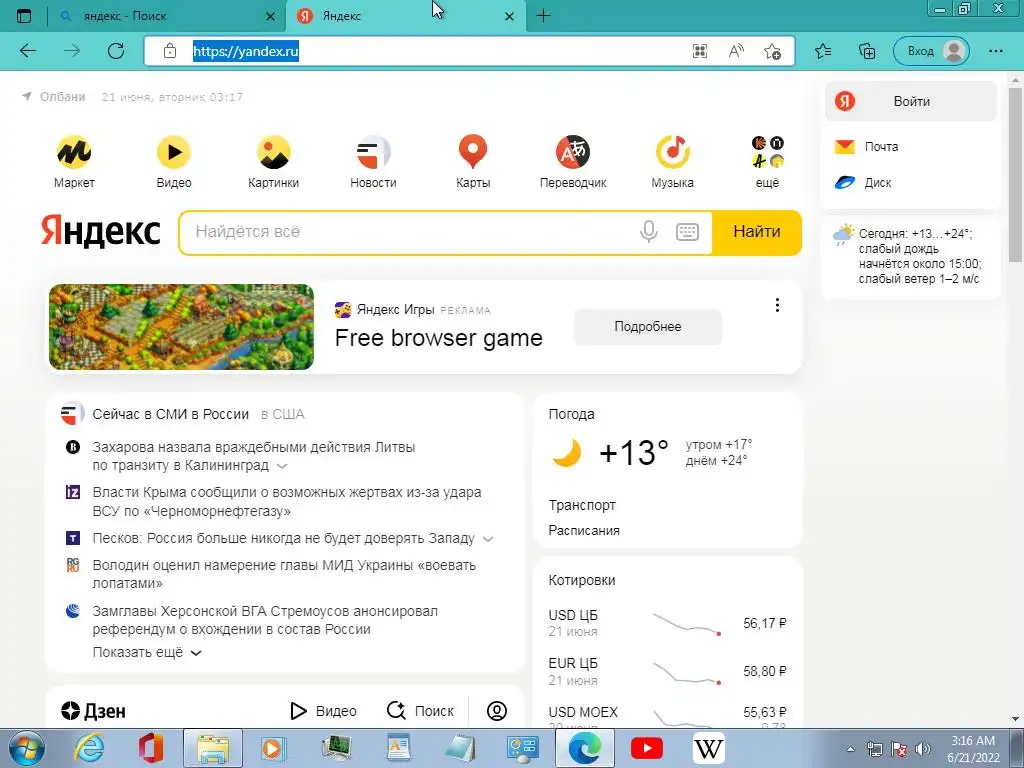Open the Новости service icon
Image resolution: width=1024 pixels, height=768 pixels.
click(x=373, y=161)
